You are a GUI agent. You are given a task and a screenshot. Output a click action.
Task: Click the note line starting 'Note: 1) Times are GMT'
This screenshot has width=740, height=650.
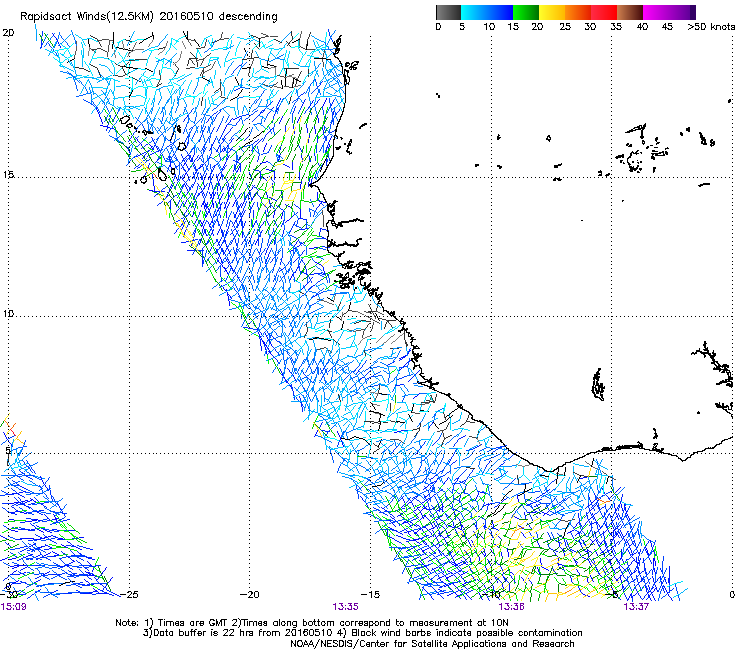[x=312, y=623]
